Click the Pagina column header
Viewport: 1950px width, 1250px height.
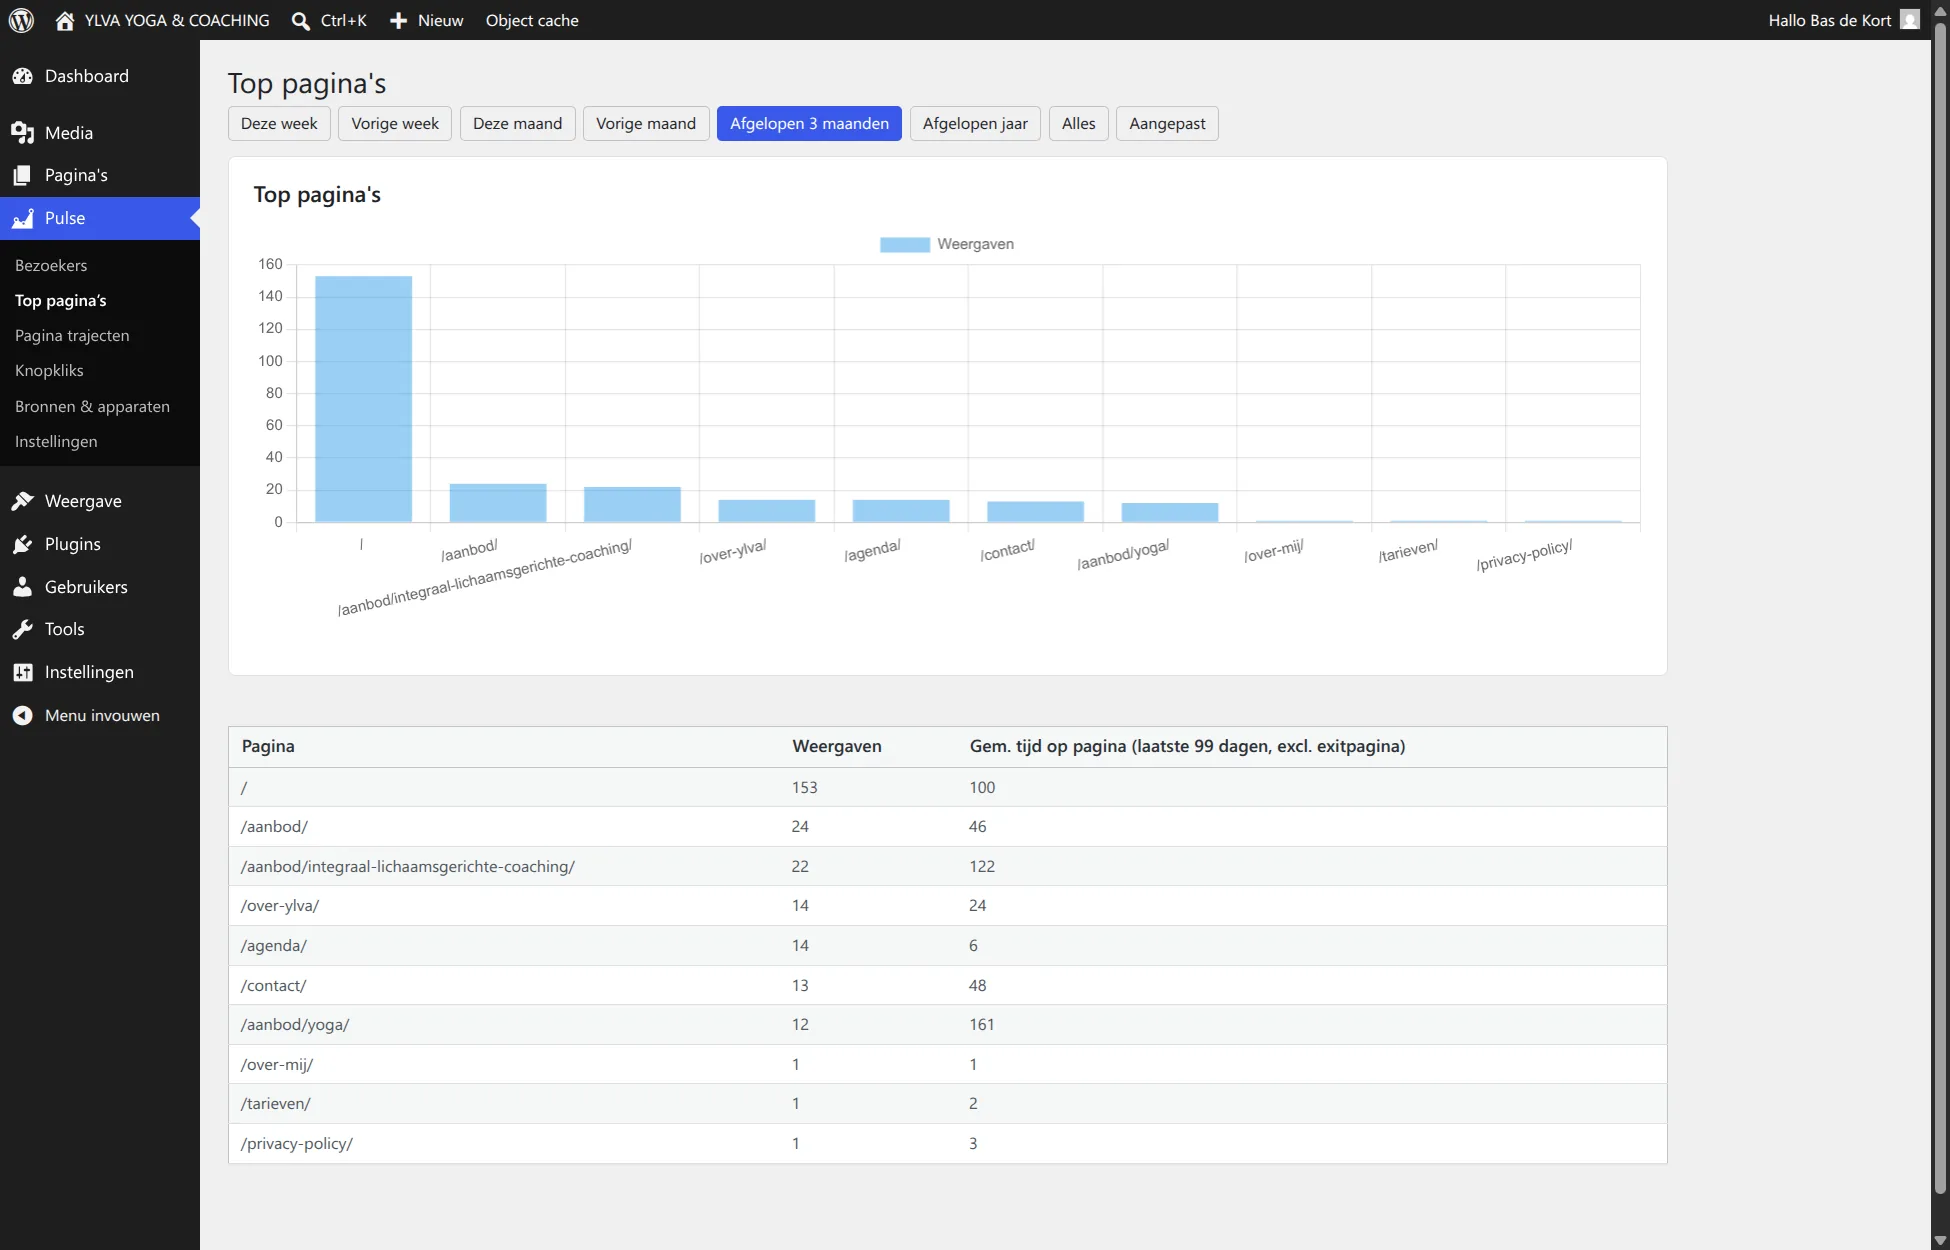268,746
